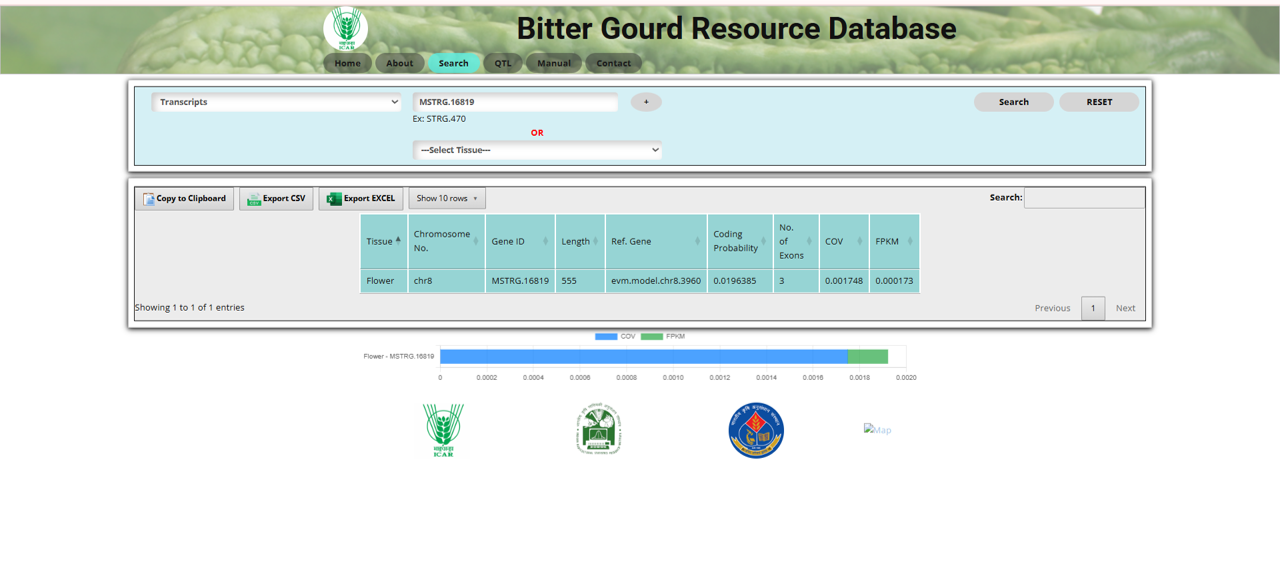The width and height of the screenshot is (1280, 565).
Task: Open the Manual tab
Action: [x=554, y=63]
